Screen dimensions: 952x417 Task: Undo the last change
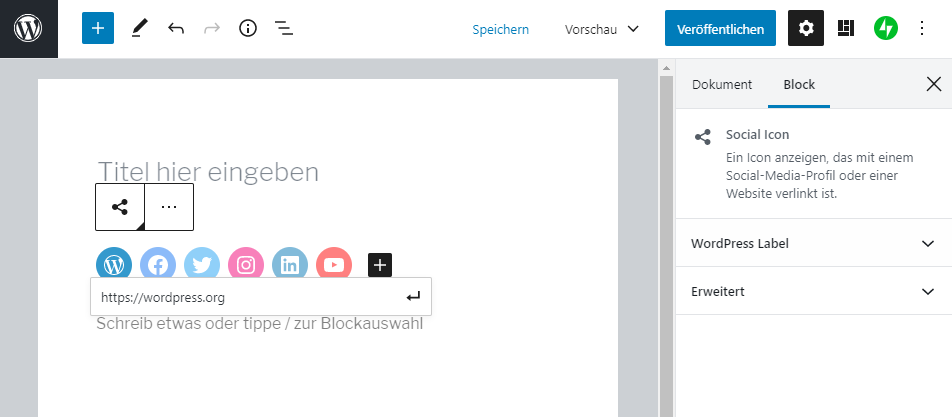coord(175,29)
